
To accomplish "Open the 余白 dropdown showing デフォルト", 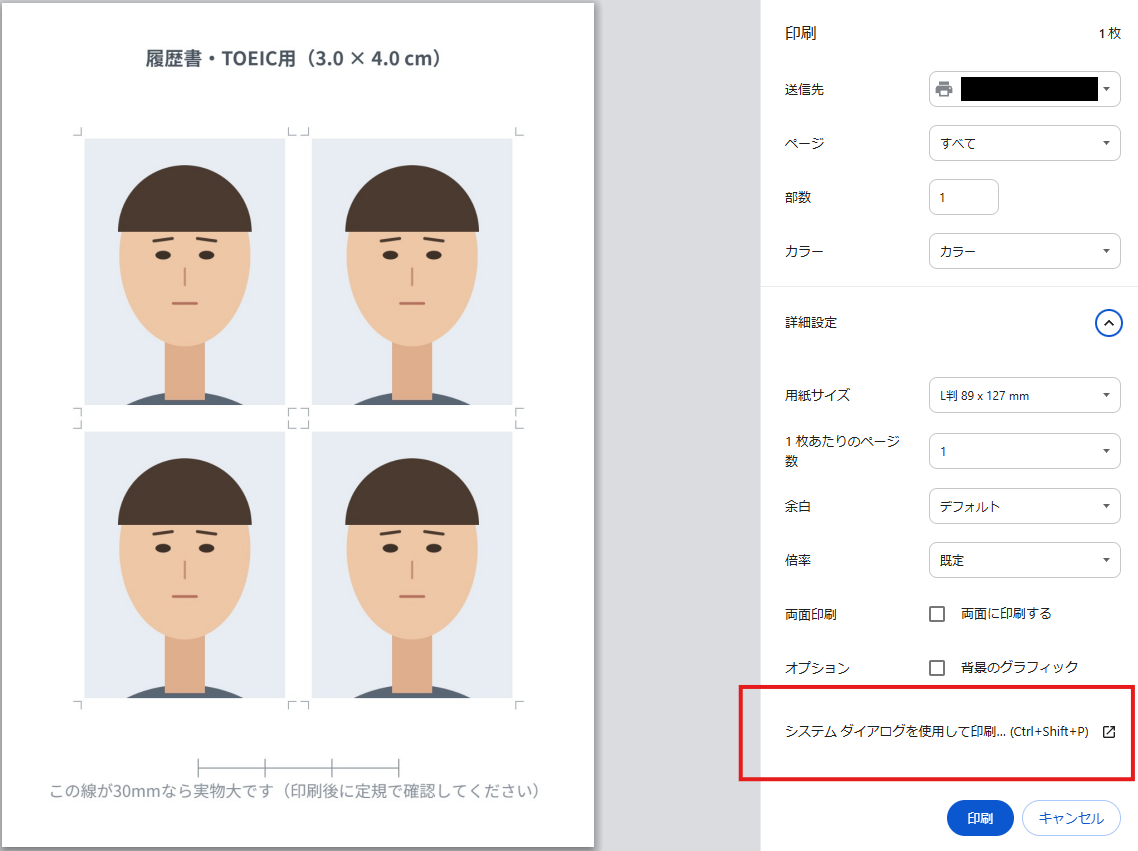I will (x=1024, y=506).
